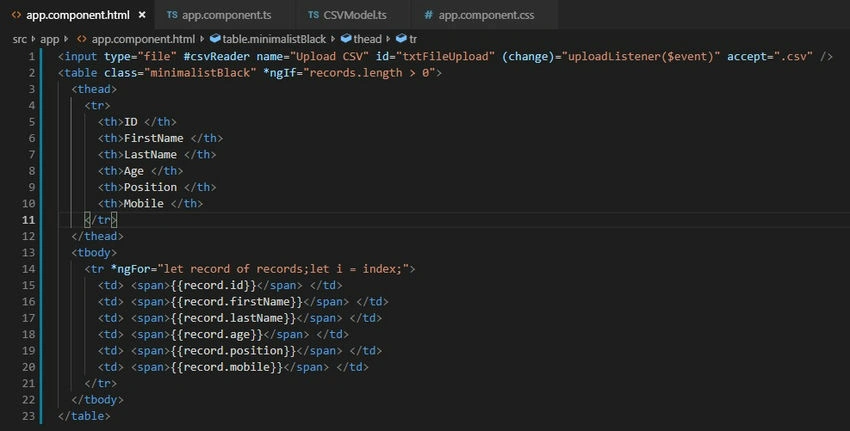
Task: Click the app breadcrumb folder
Action: (x=49, y=39)
